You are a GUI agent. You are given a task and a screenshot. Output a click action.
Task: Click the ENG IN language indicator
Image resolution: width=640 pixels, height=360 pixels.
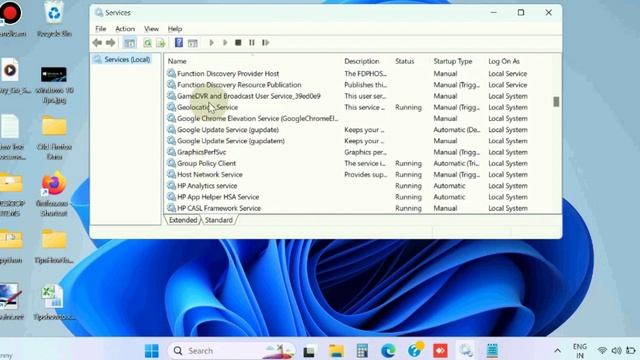(x=580, y=351)
